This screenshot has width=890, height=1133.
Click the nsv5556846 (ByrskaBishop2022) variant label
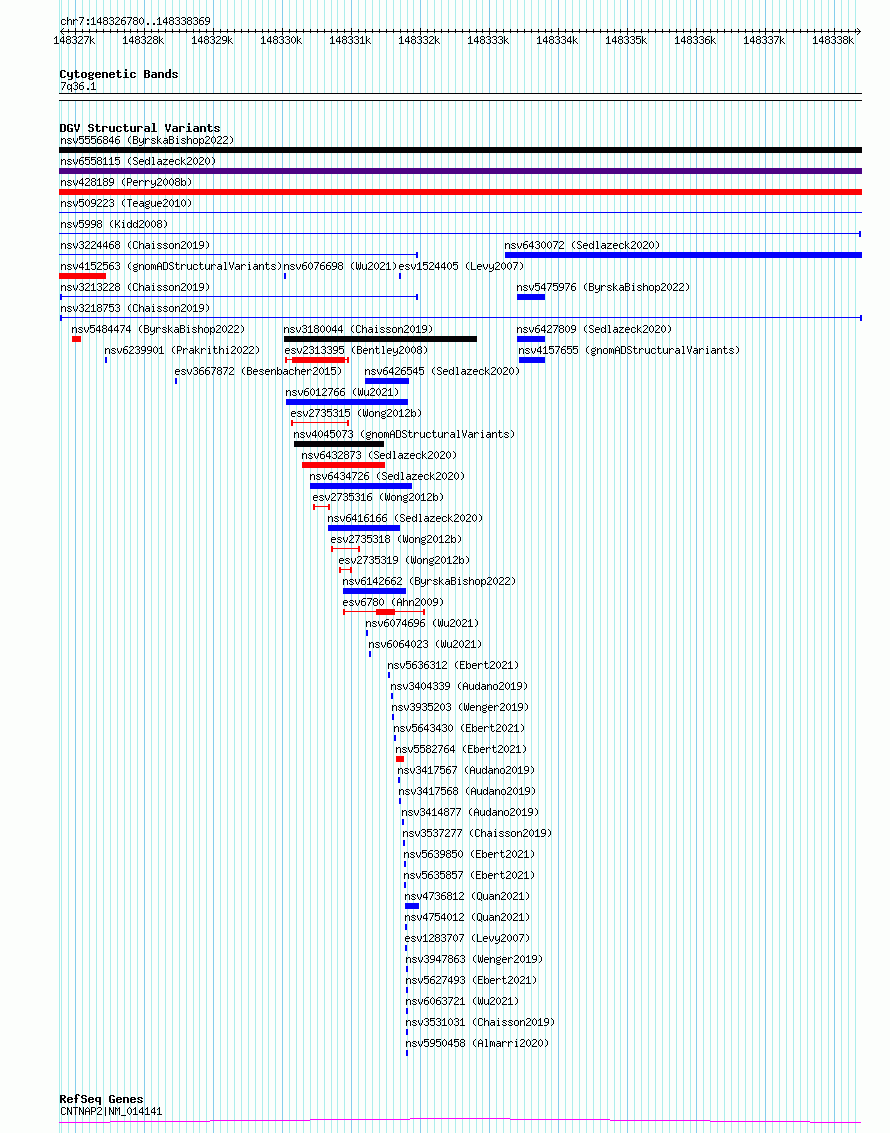coord(147,140)
